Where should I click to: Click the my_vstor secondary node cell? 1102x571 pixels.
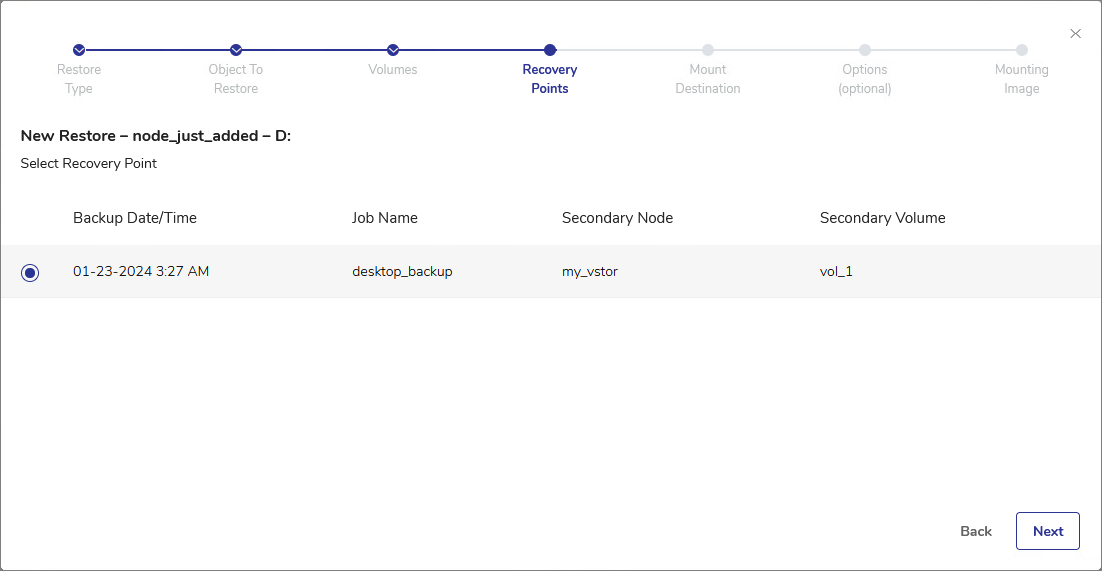590,271
